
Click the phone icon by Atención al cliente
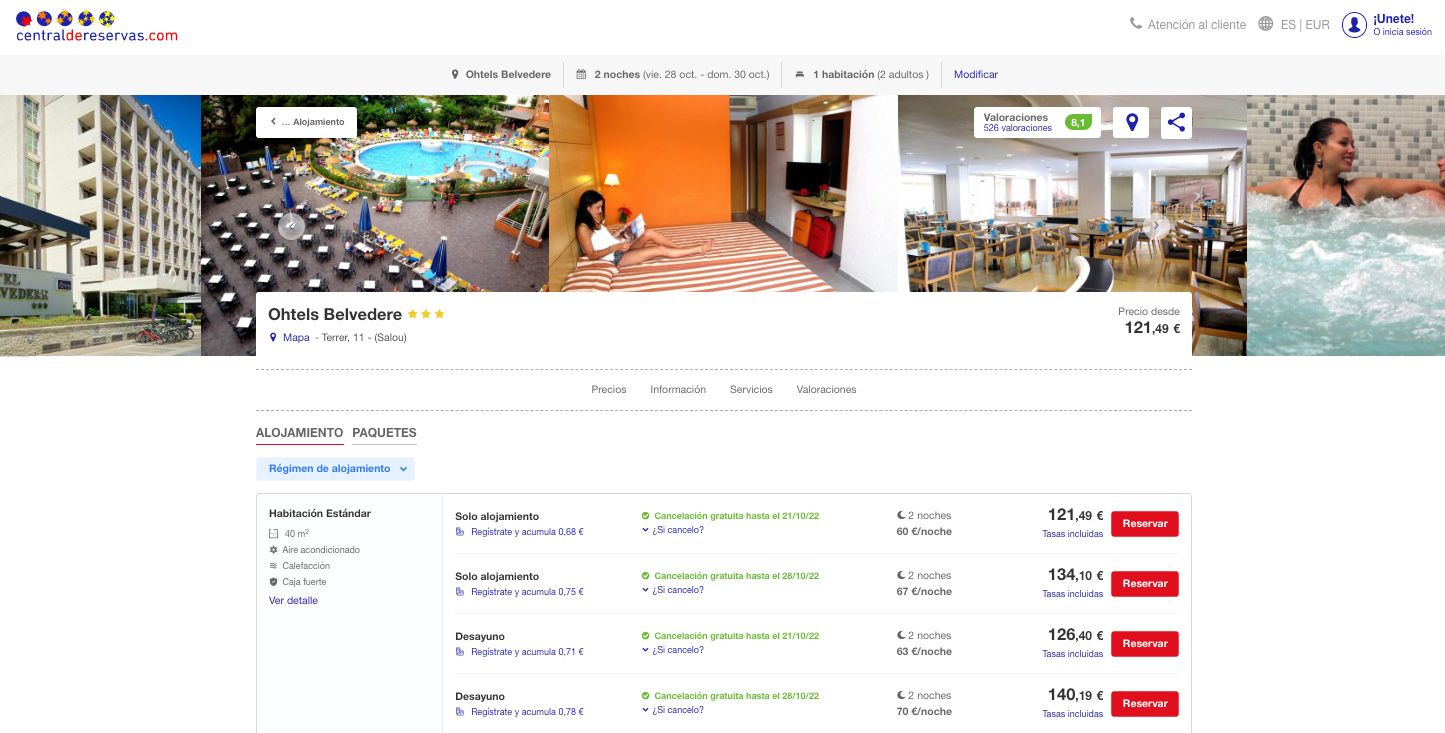pyautogui.click(x=1136, y=24)
